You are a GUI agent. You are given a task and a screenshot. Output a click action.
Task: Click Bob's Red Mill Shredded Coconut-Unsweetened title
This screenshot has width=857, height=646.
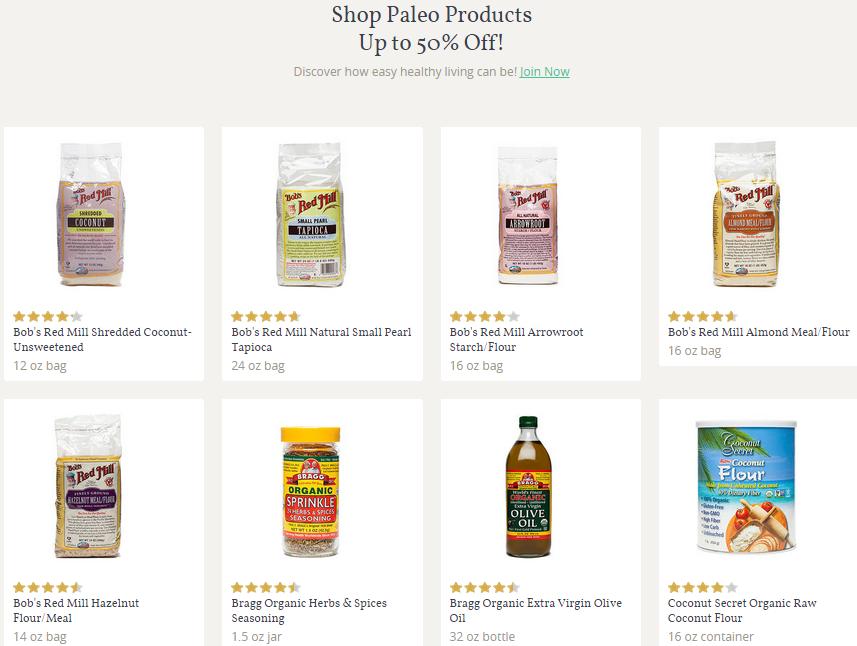pyautogui.click(x=102, y=339)
